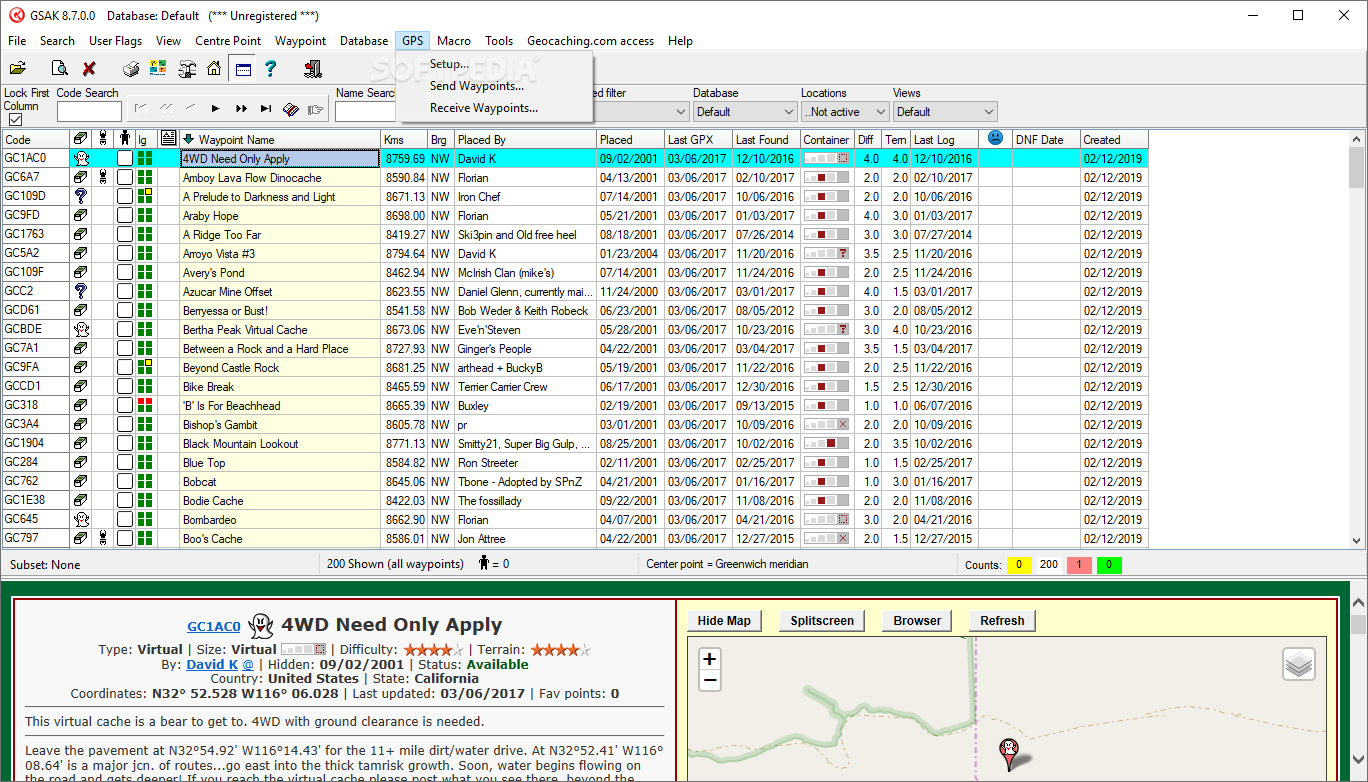The width and height of the screenshot is (1368, 782).
Task: Open the David K owner link
Action: (212, 664)
